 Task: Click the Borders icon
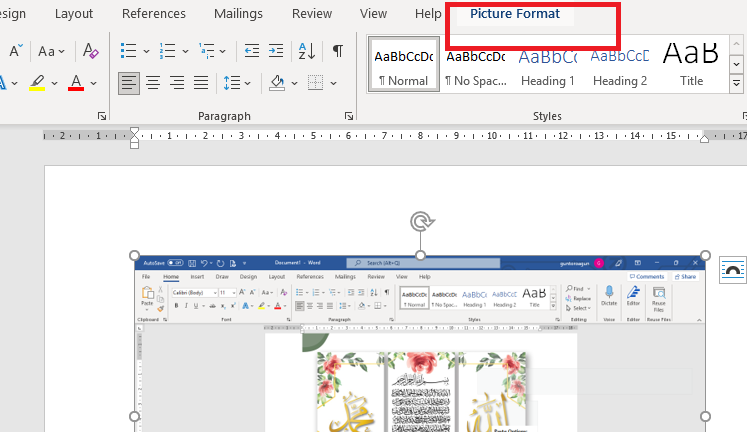tap(315, 83)
